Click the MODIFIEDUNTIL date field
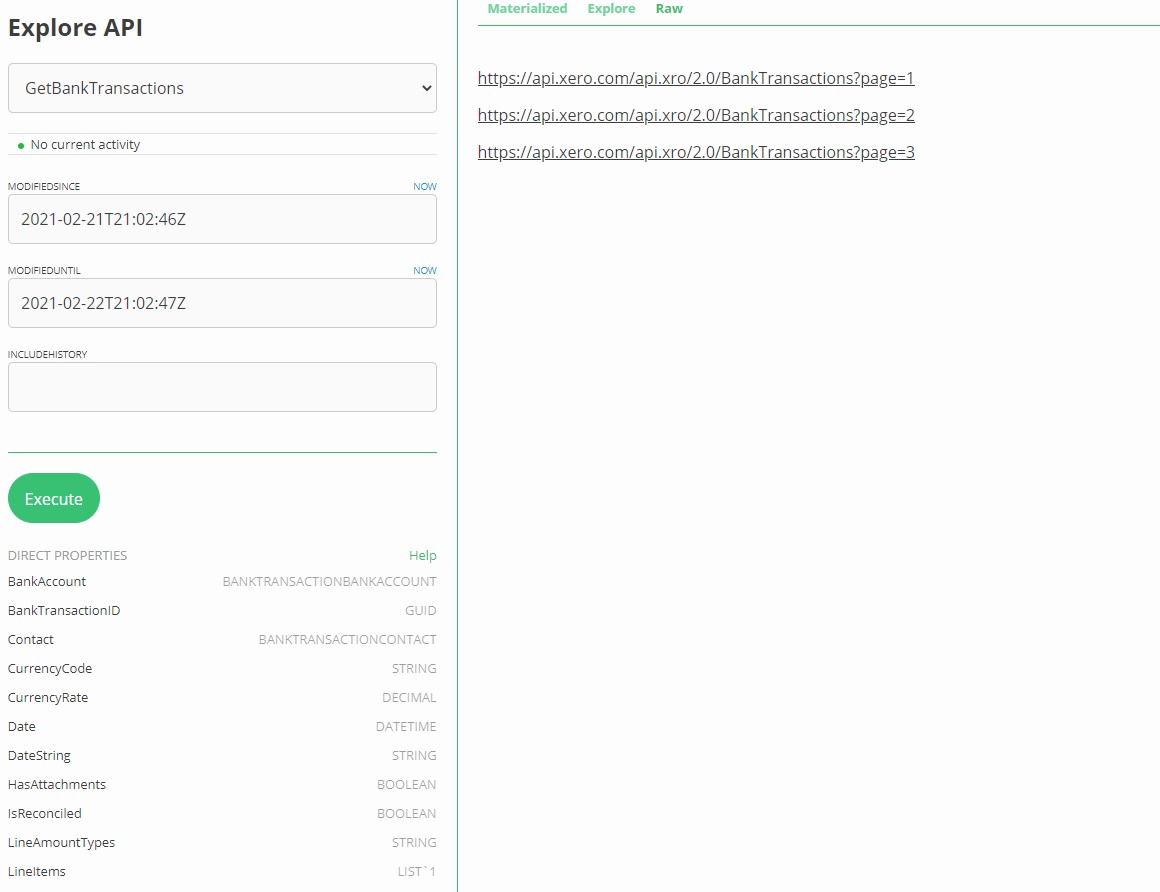Screen dimensions: 1160x892 pyautogui.click(x=222, y=303)
